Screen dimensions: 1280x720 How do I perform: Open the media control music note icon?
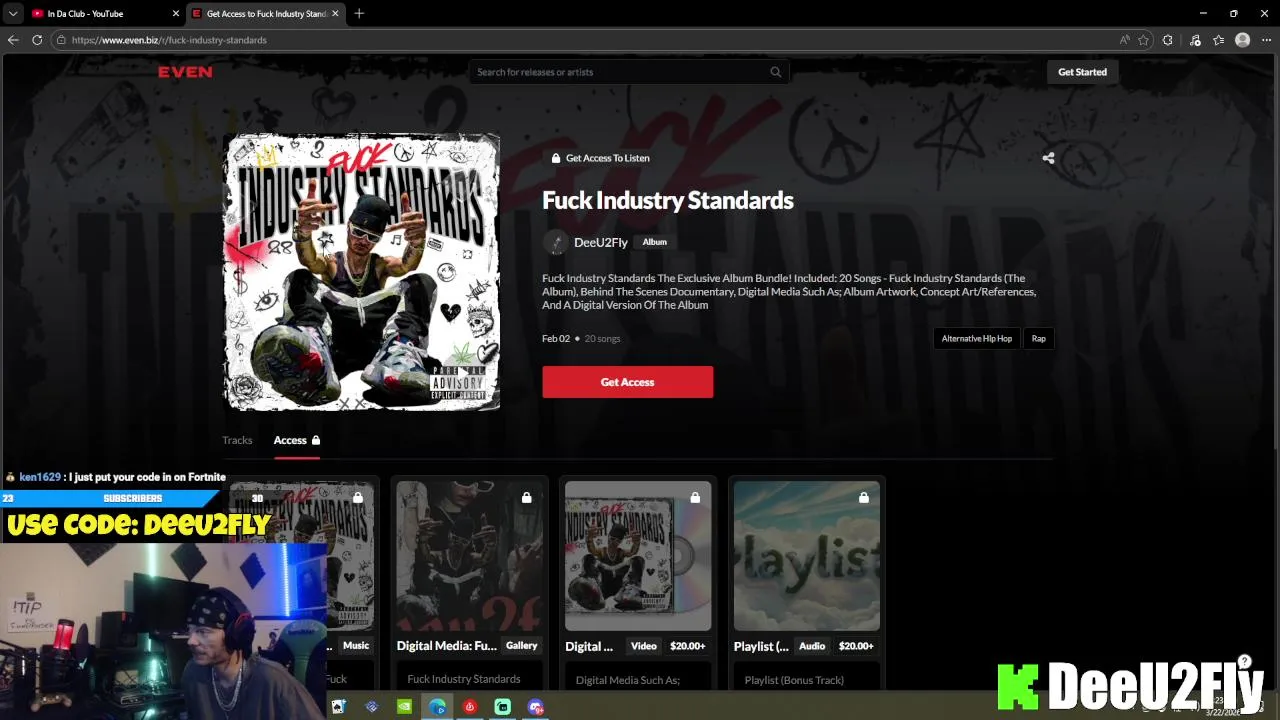1195,40
